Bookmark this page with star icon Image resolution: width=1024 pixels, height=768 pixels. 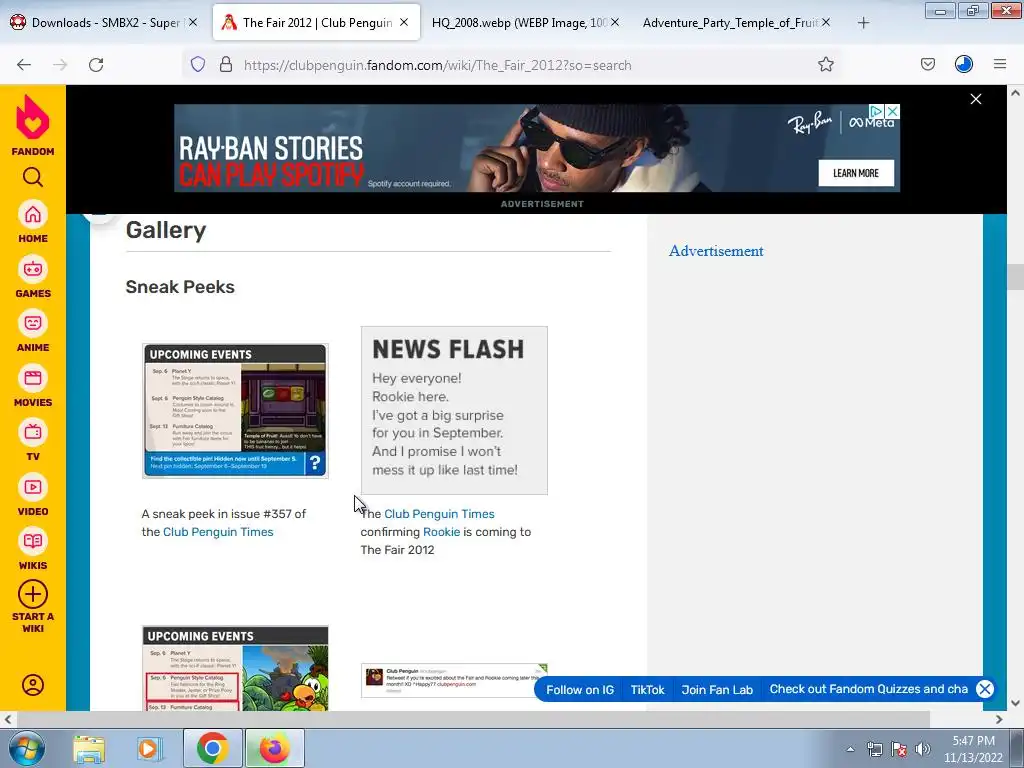pyautogui.click(x=825, y=64)
